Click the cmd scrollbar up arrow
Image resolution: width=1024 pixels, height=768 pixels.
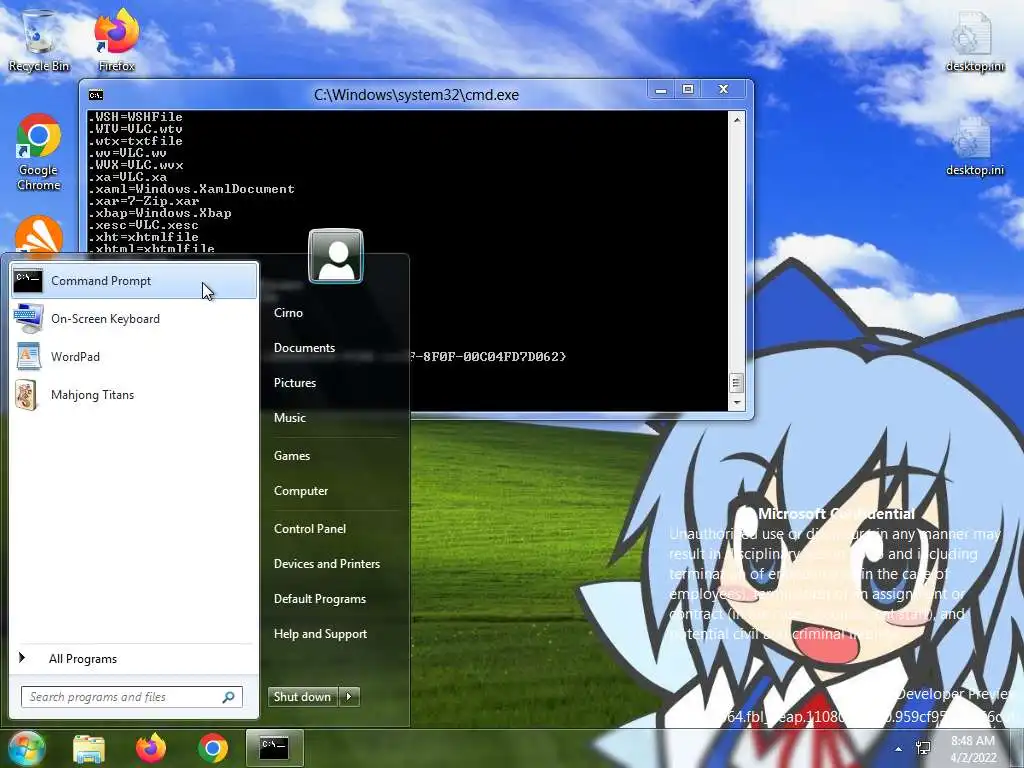[x=737, y=120]
